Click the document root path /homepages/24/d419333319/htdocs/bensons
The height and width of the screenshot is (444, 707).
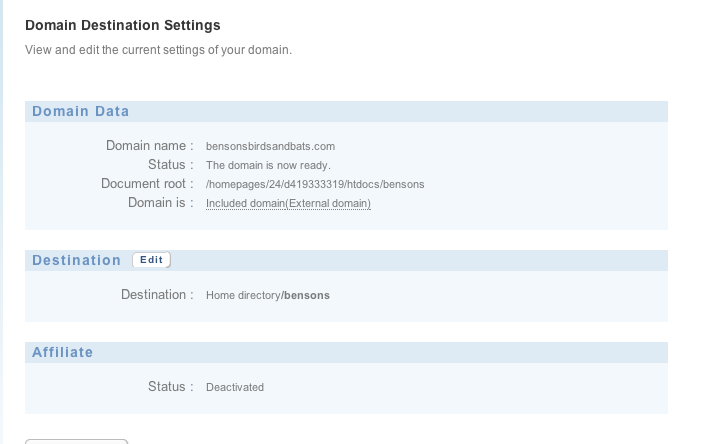[x=315, y=184]
